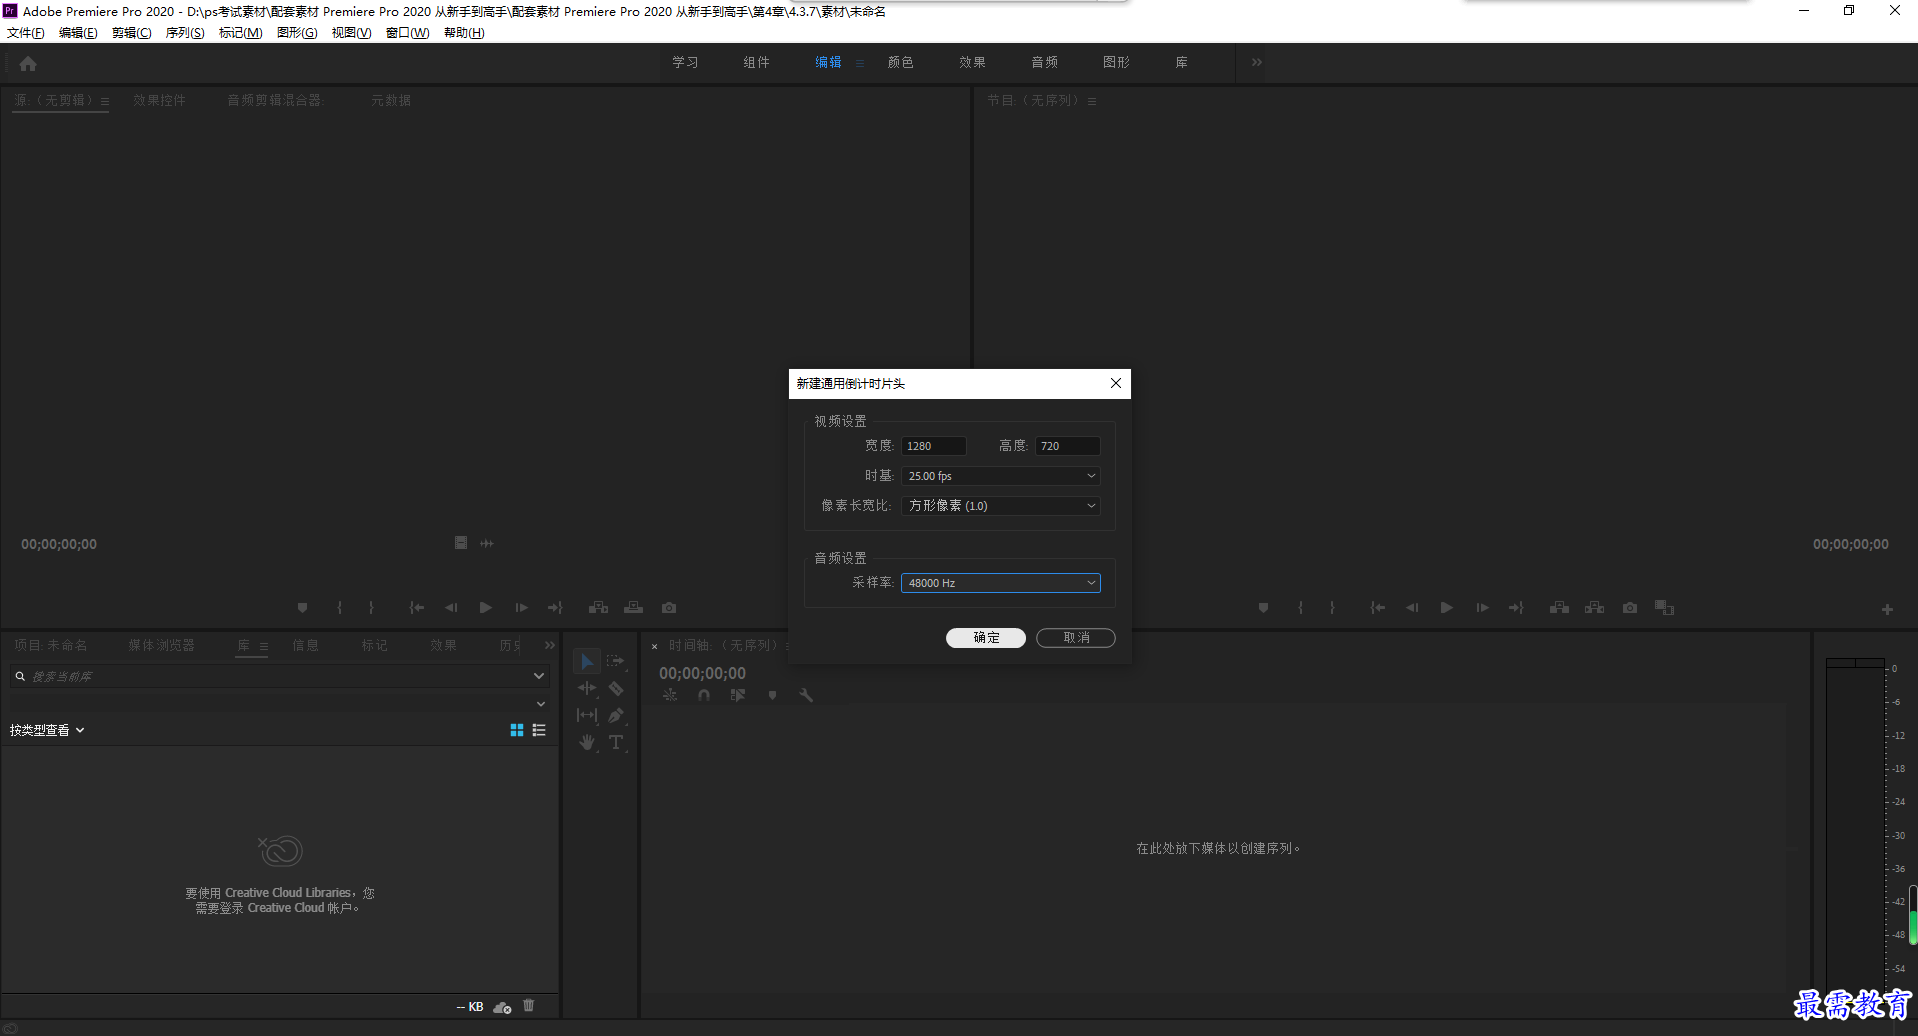Open the library search field dropdown arrow
This screenshot has width=1918, height=1036.
coord(539,676)
